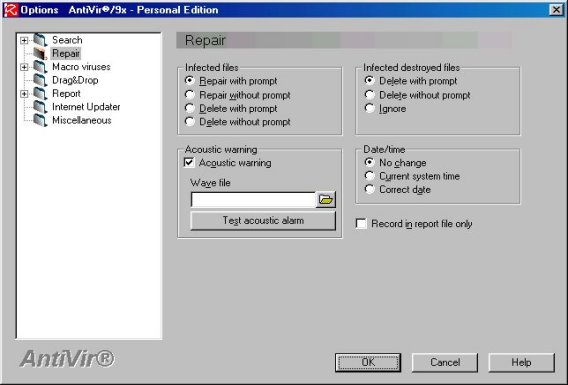Expand the Macro viruses tree node
Image resolution: width=568 pixels, height=385 pixels.
[24, 67]
